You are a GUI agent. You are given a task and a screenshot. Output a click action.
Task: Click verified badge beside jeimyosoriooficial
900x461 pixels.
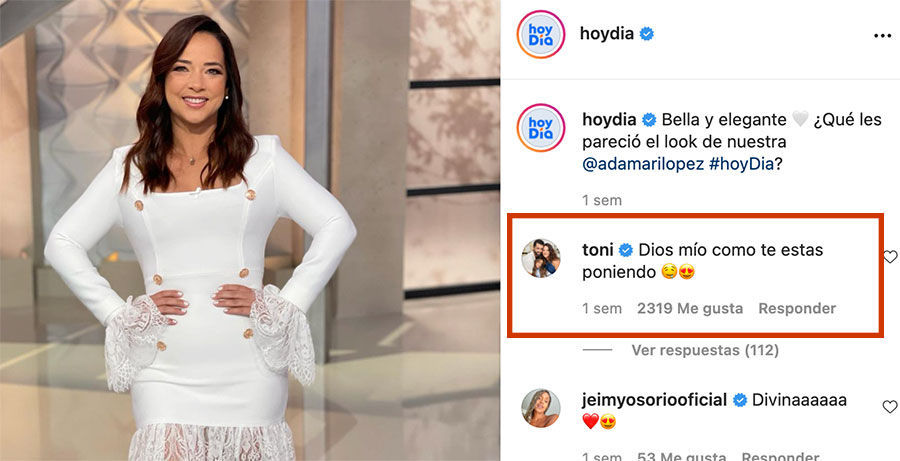740,400
